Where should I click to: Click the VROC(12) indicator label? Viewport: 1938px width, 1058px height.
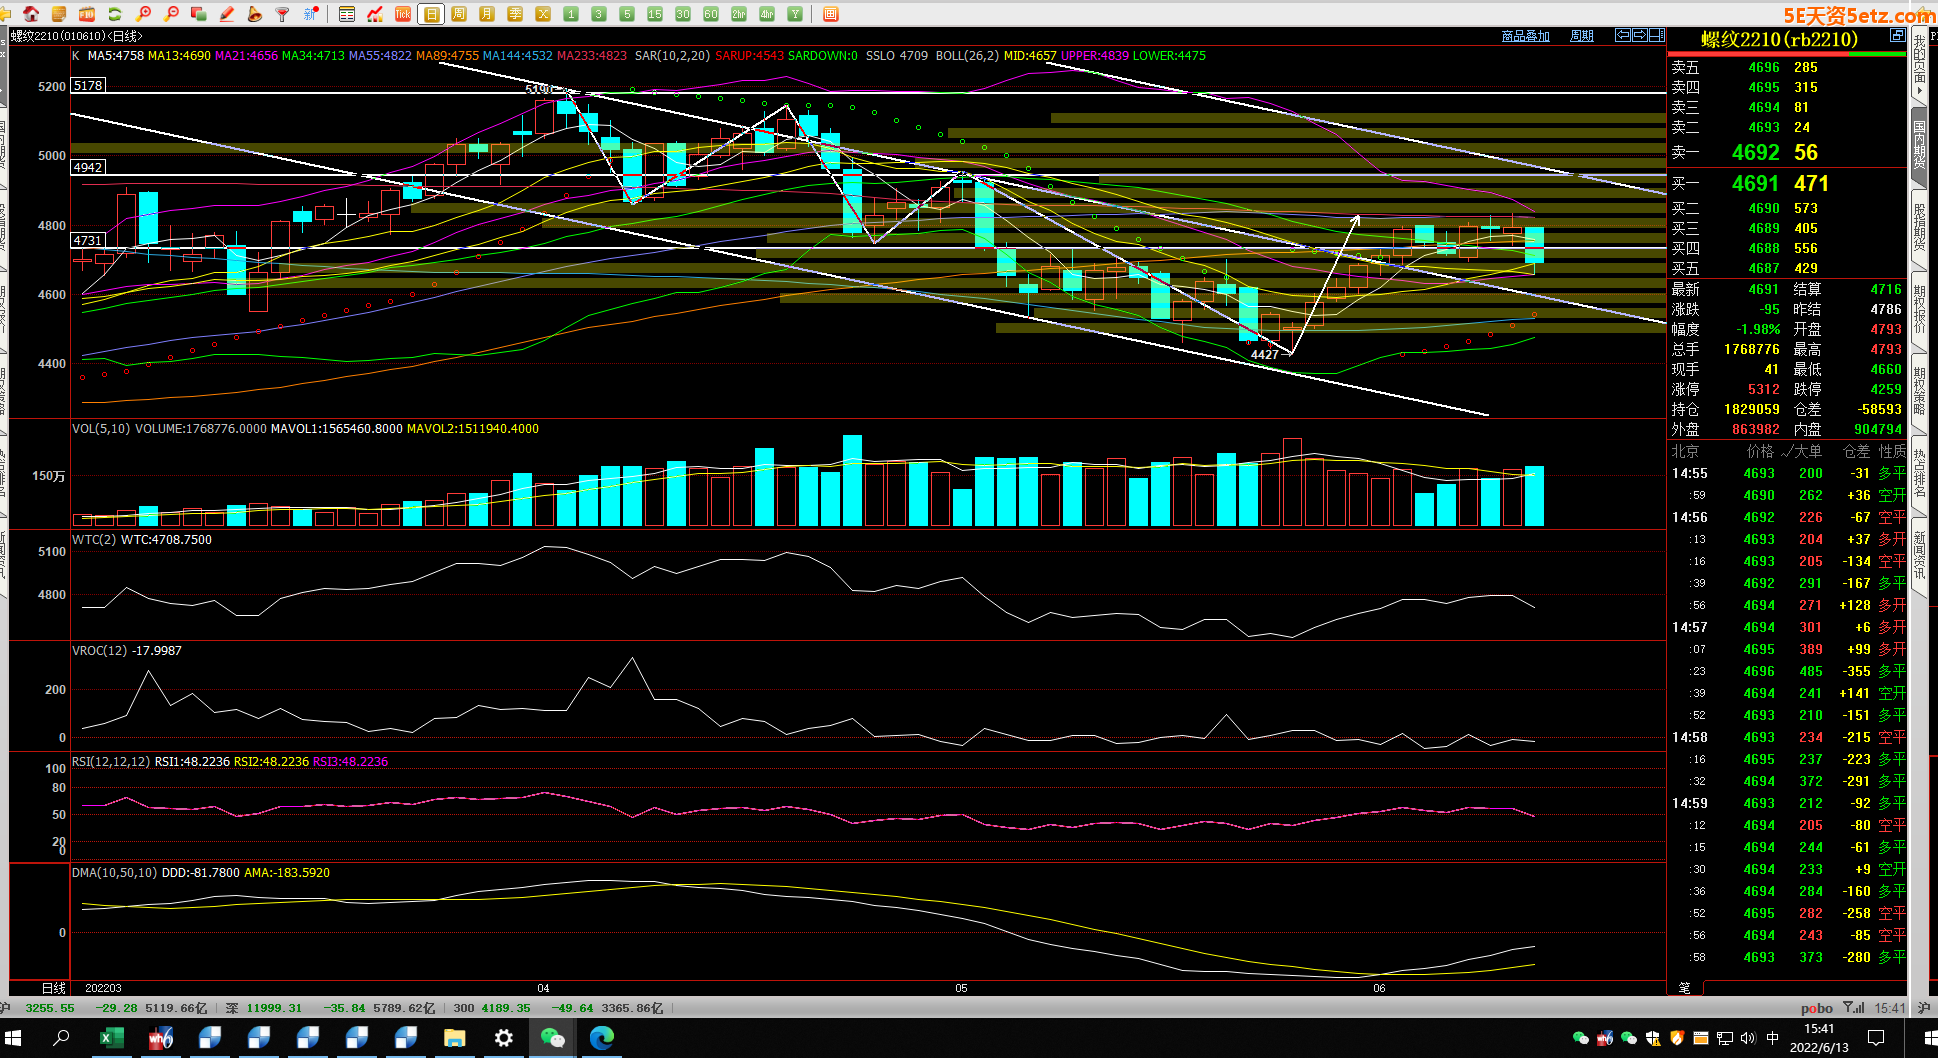coord(100,651)
